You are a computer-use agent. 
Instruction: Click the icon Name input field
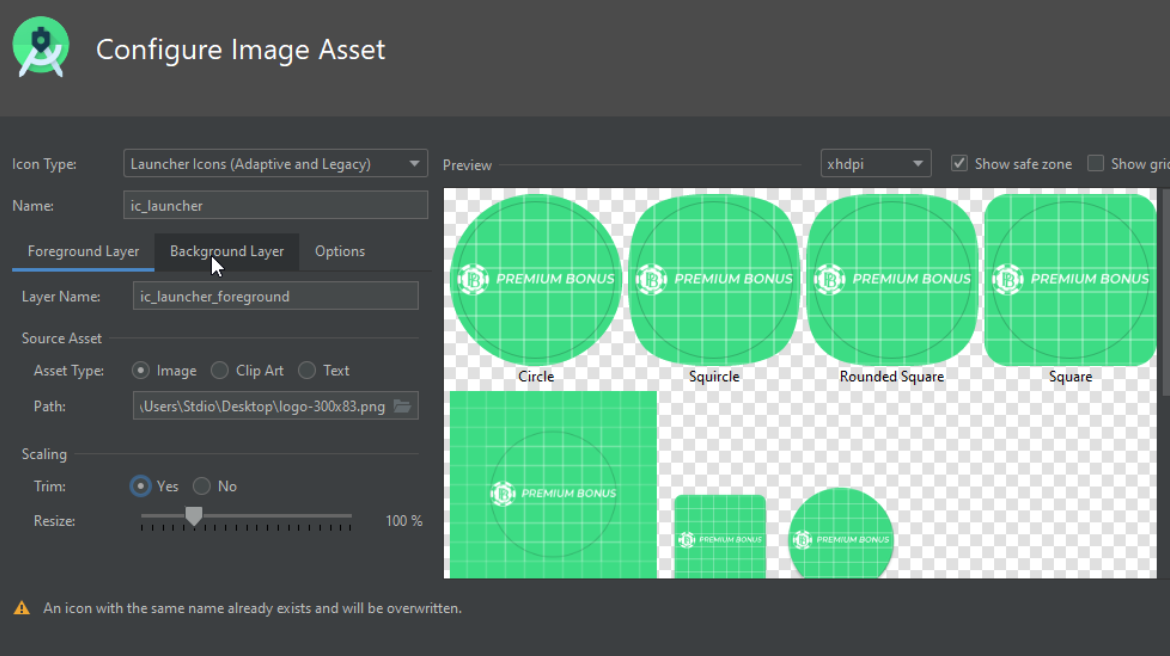point(275,205)
